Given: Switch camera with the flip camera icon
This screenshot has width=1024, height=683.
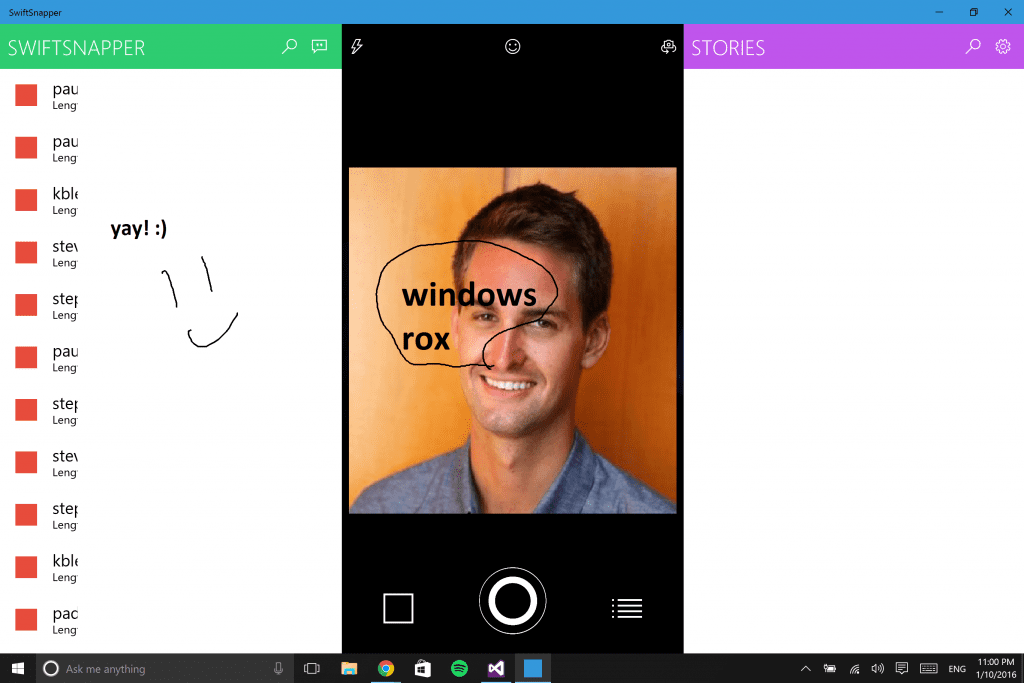Looking at the screenshot, I should pyautogui.click(x=668, y=46).
